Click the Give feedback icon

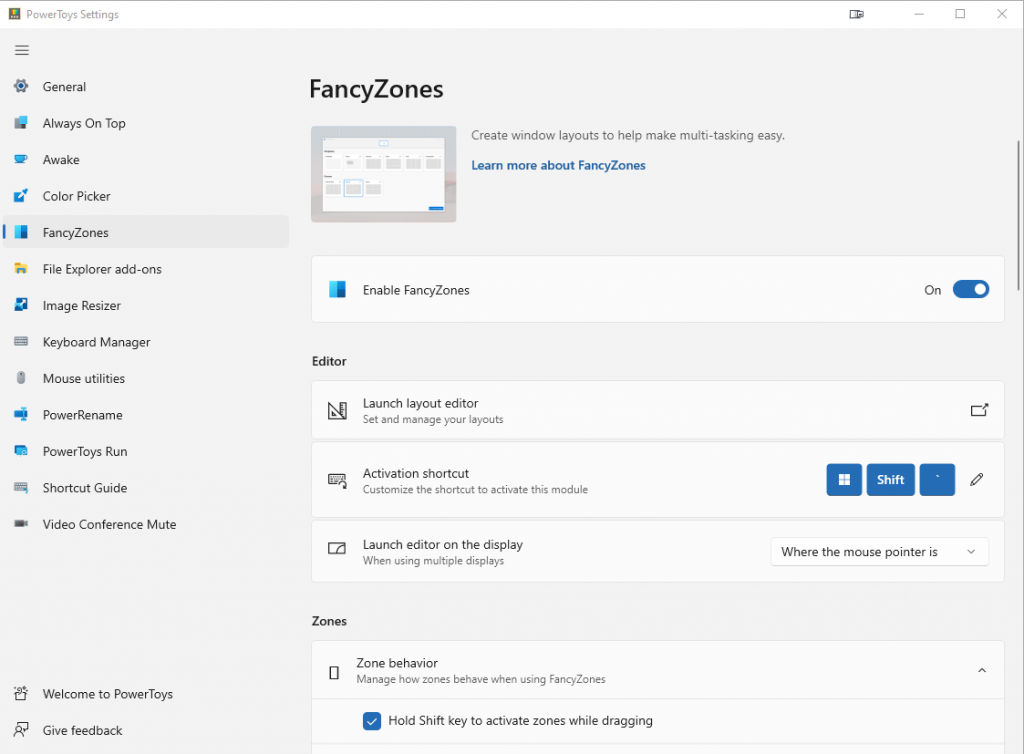click(21, 730)
